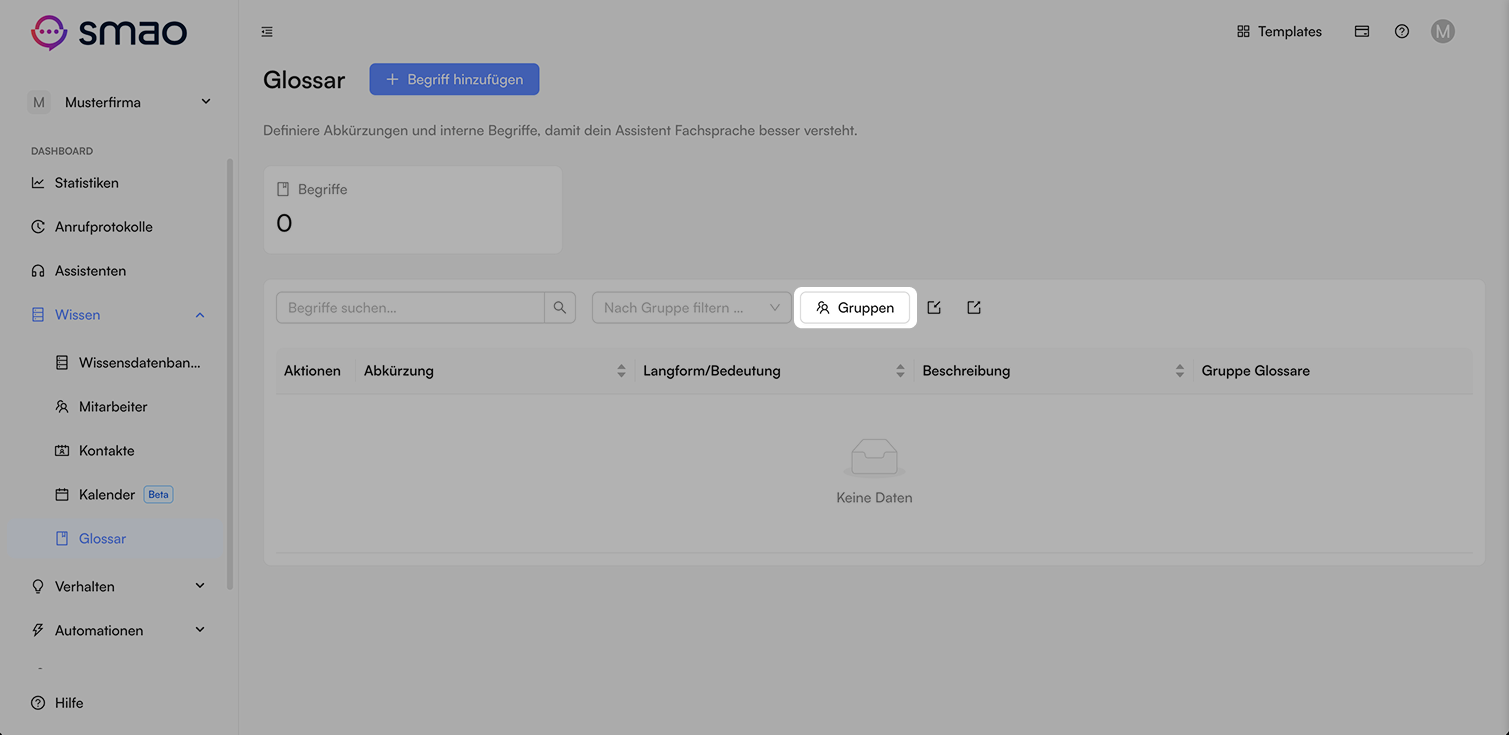Click the sidebar scrollbar
This screenshot has height=735, width=1509.
(230, 375)
